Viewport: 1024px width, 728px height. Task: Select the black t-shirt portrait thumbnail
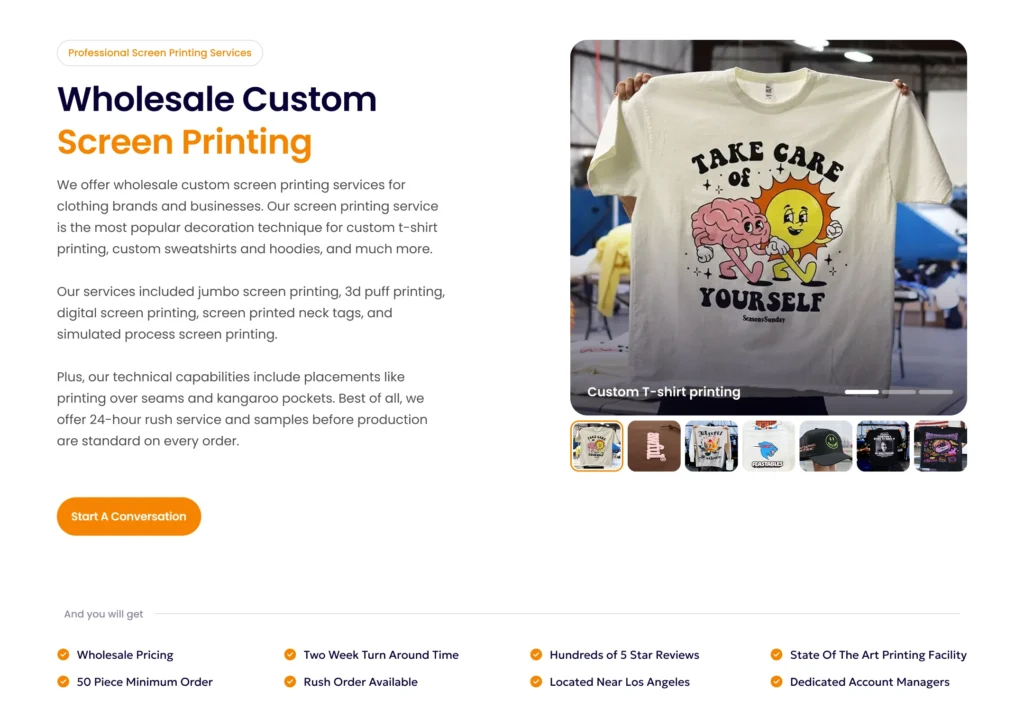coord(883,446)
